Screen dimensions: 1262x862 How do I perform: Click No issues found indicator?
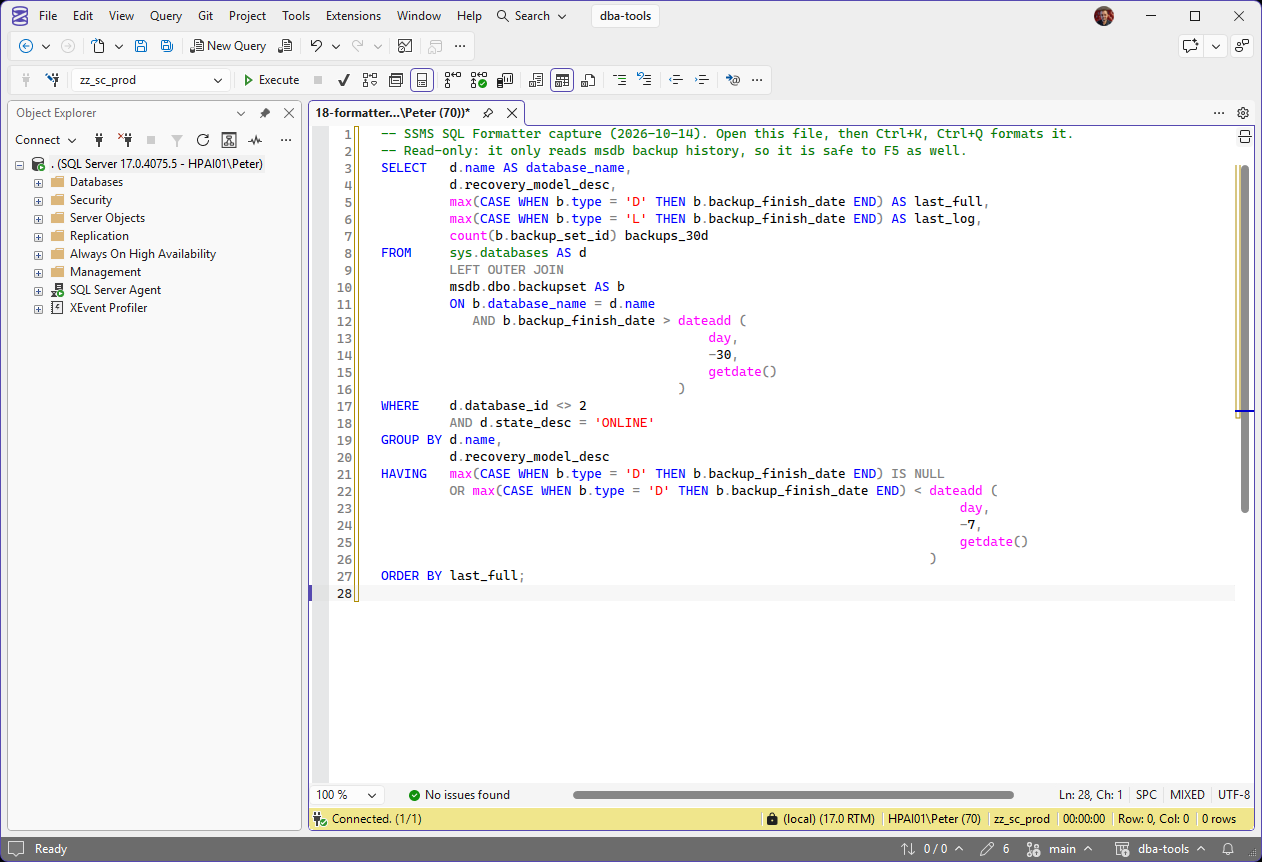coord(459,795)
